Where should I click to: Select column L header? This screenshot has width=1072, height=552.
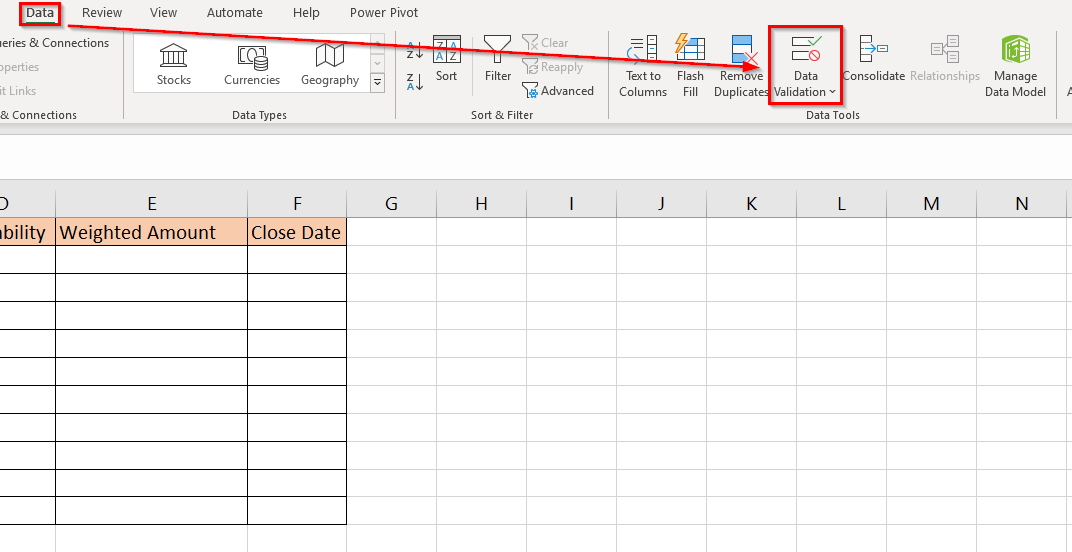(842, 203)
